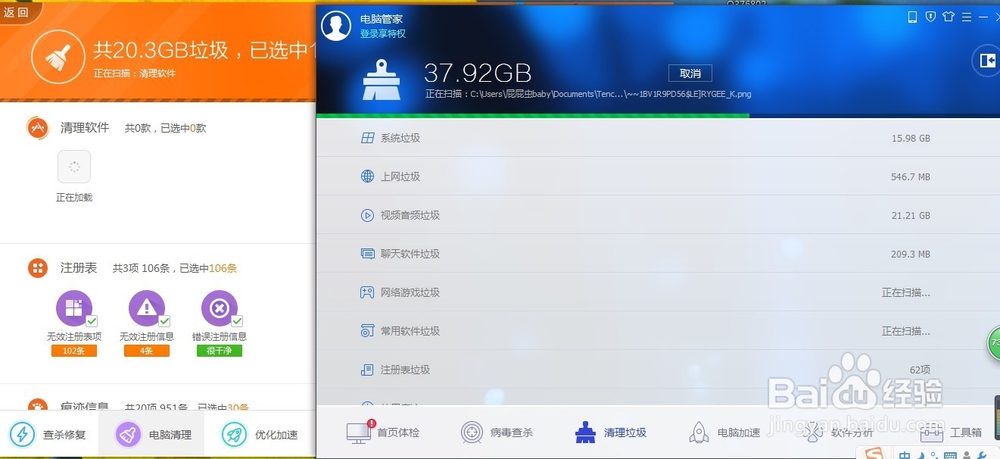The image size is (1000, 459).
Task: Click the mobile phone icon in the title bar
Action: tap(913, 17)
